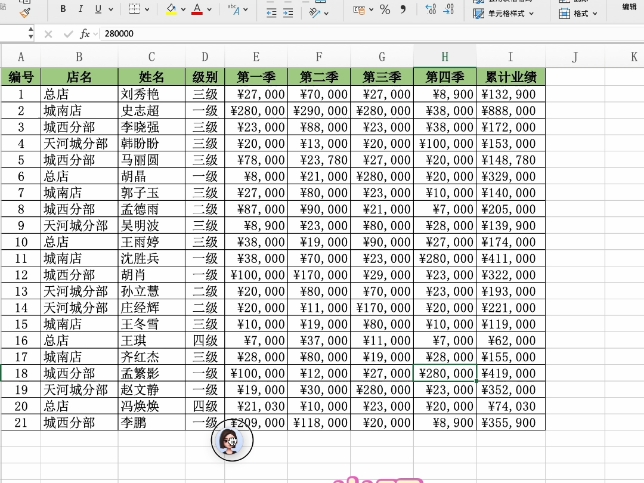Open the 格式 format menu
The image size is (644, 483).
tap(578, 14)
